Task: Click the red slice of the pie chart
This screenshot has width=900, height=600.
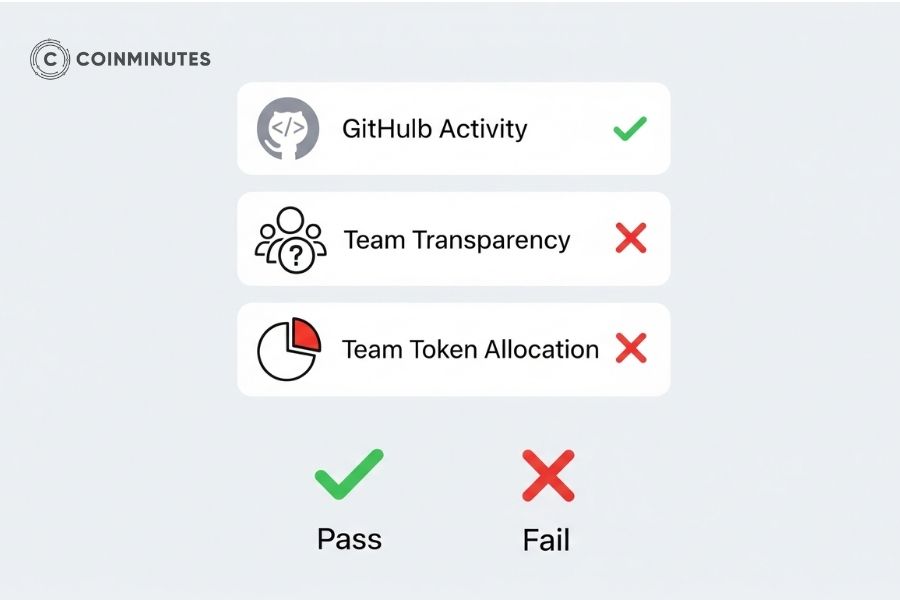Action: pos(307,334)
